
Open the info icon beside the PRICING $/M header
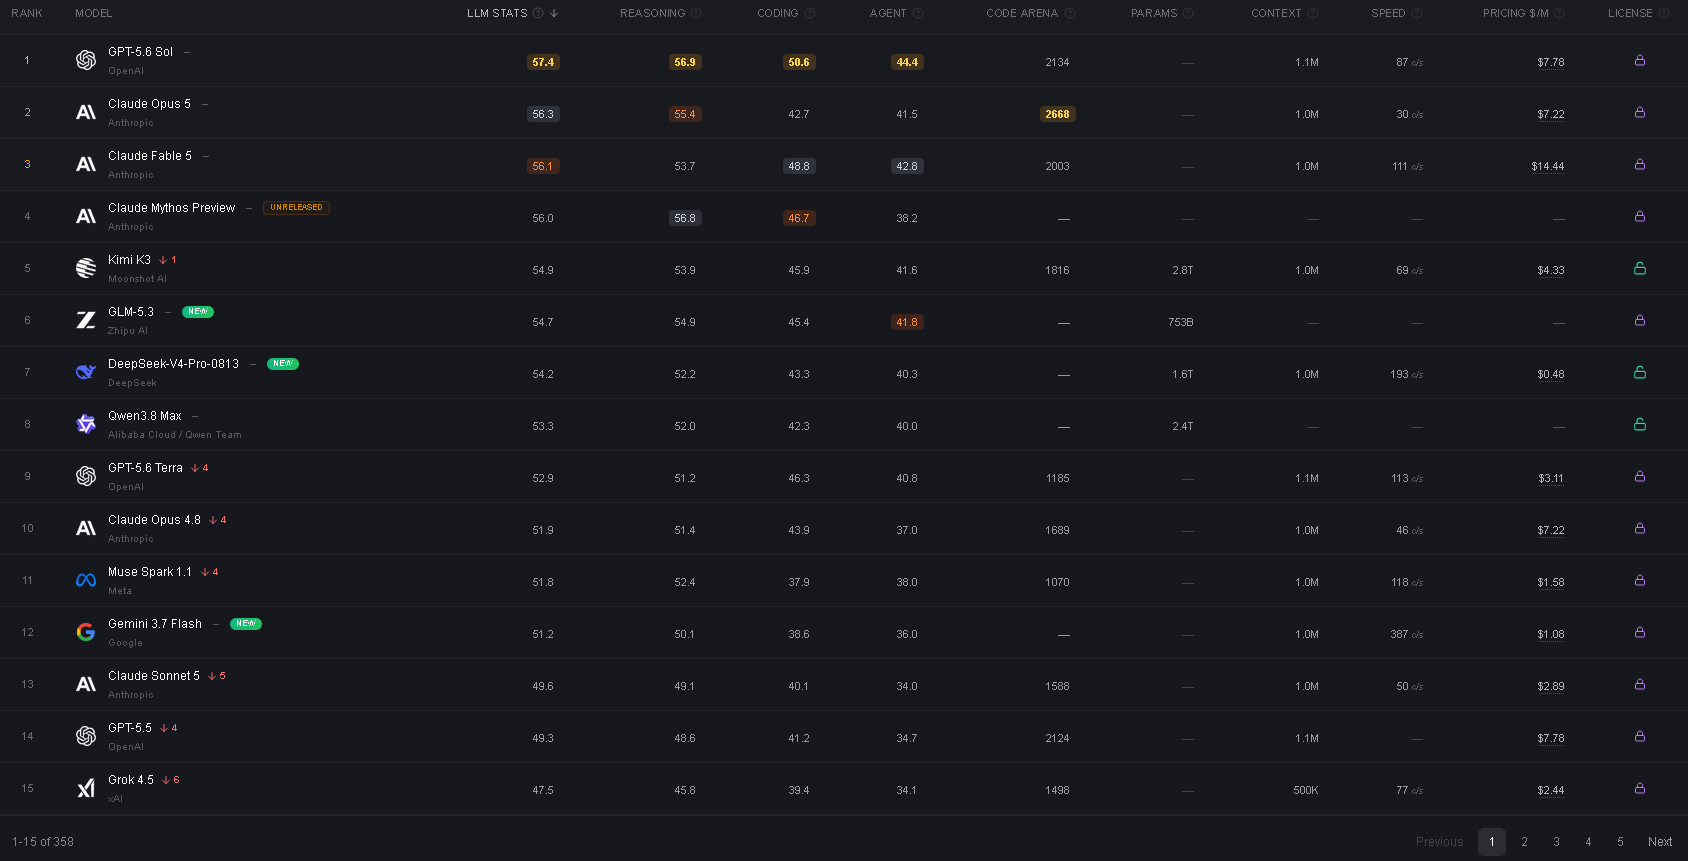pos(1559,13)
